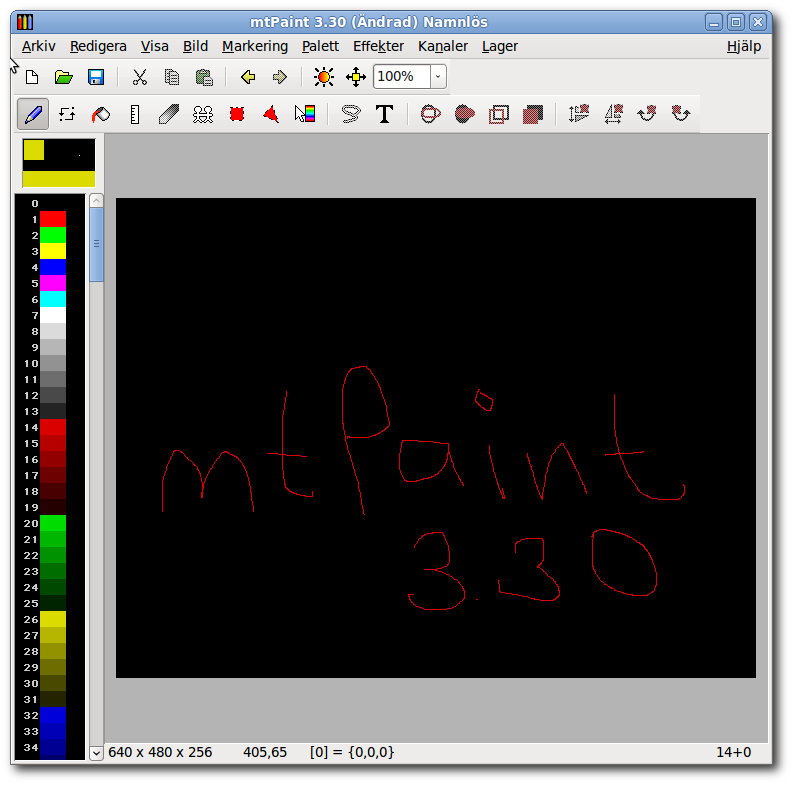Select the shuffle tool
Image resolution: width=793 pixels, height=785 pixels.
click(x=67, y=114)
